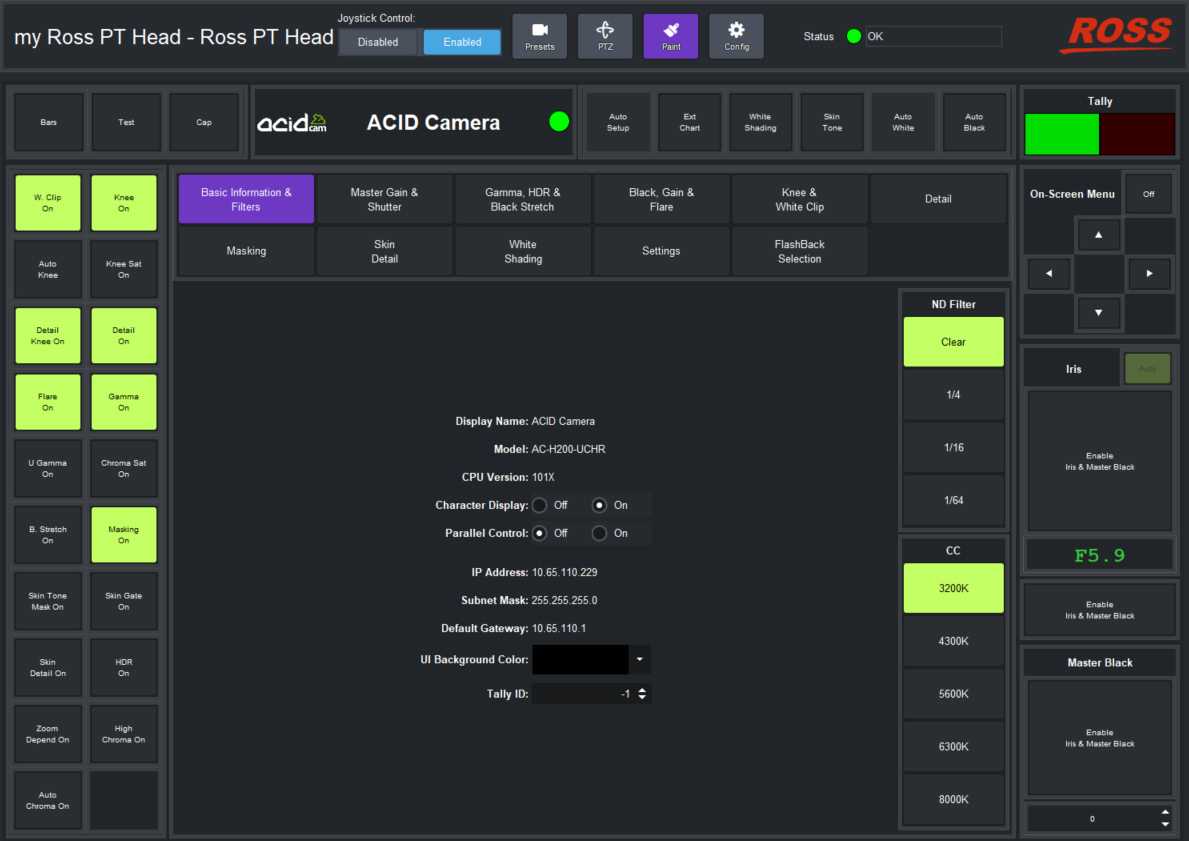Set Character Display to Off
The image size is (1189, 841).
click(x=540, y=505)
